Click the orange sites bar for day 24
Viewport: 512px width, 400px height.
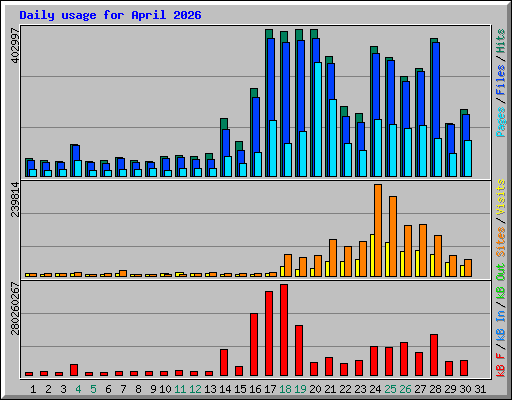coord(378,230)
